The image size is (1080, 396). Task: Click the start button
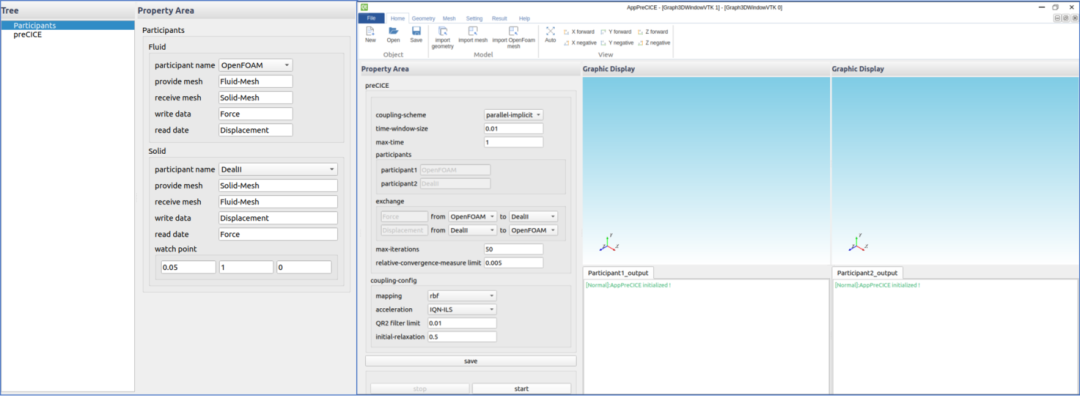(x=521, y=388)
